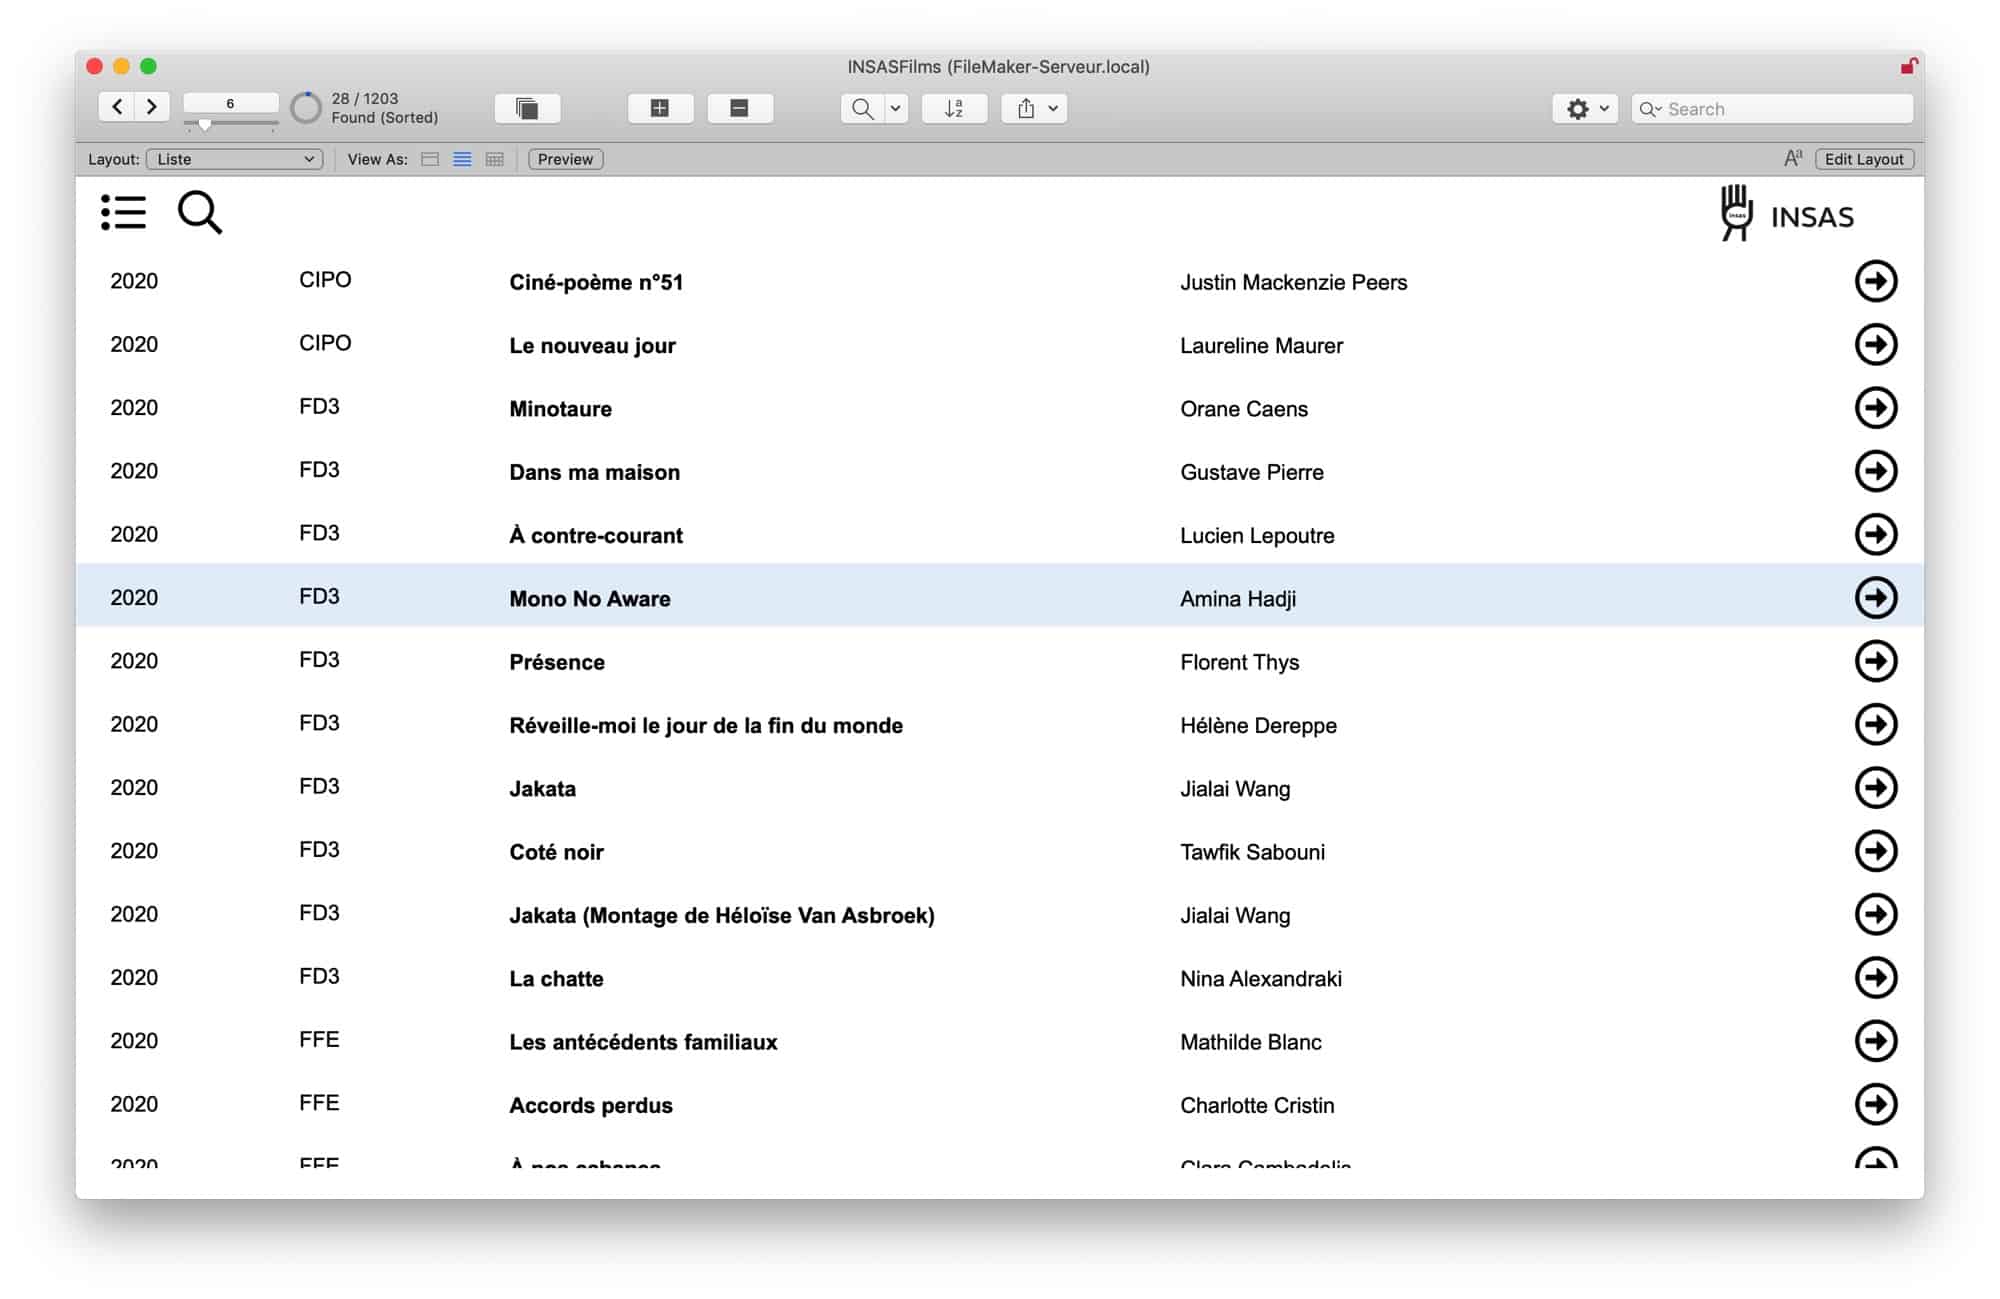Image resolution: width=2000 pixels, height=1299 pixels.
Task: Click the quick Search field
Action: (1785, 109)
